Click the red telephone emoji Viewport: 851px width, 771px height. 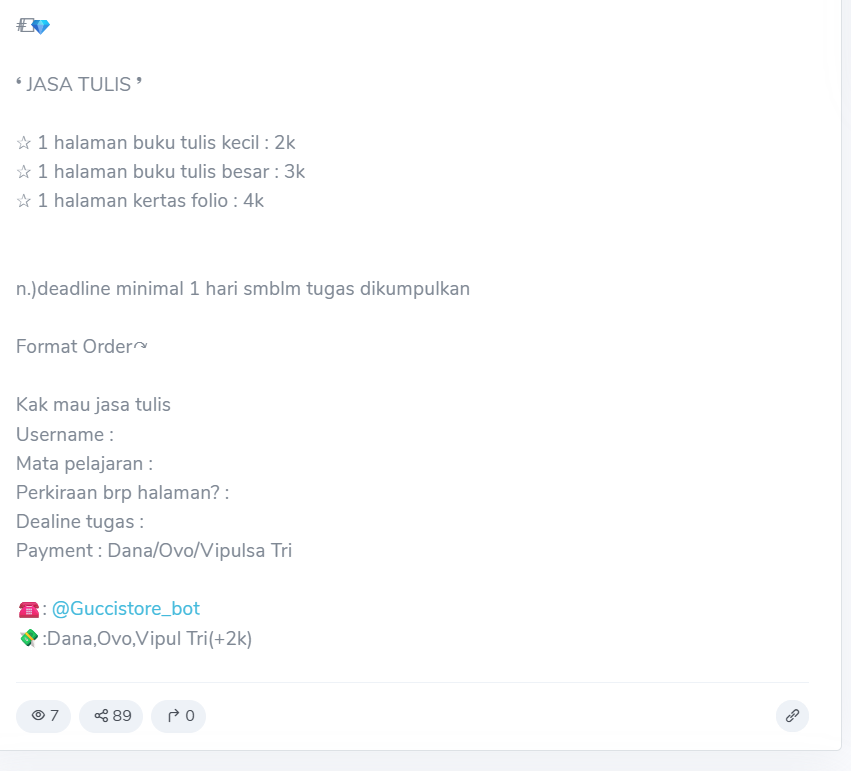28,609
